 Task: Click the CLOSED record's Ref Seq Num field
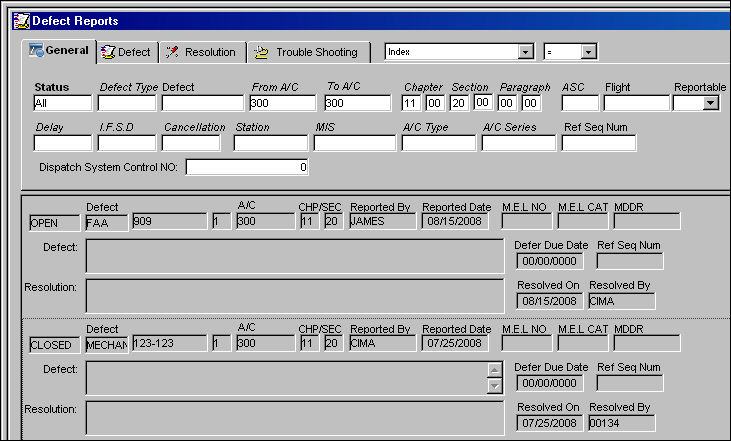(x=630, y=383)
